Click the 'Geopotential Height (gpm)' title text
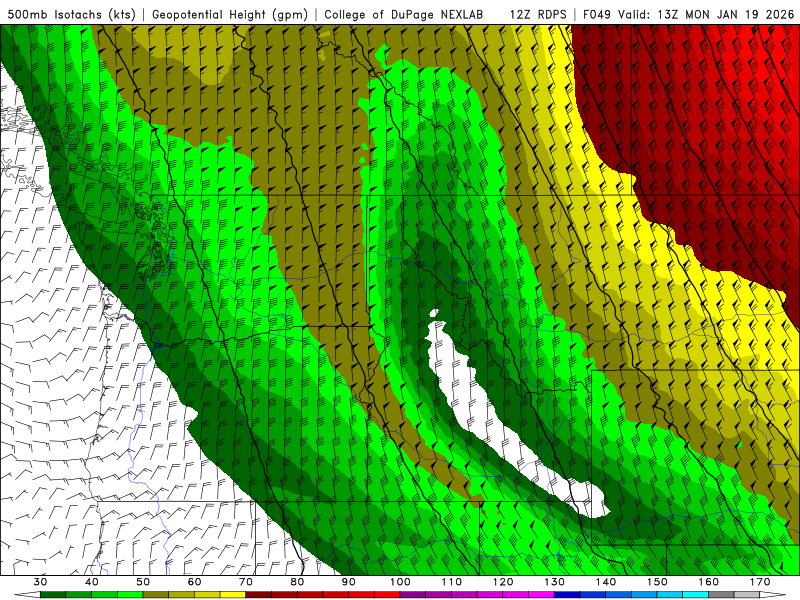The width and height of the screenshot is (800, 600). coord(230,14)
